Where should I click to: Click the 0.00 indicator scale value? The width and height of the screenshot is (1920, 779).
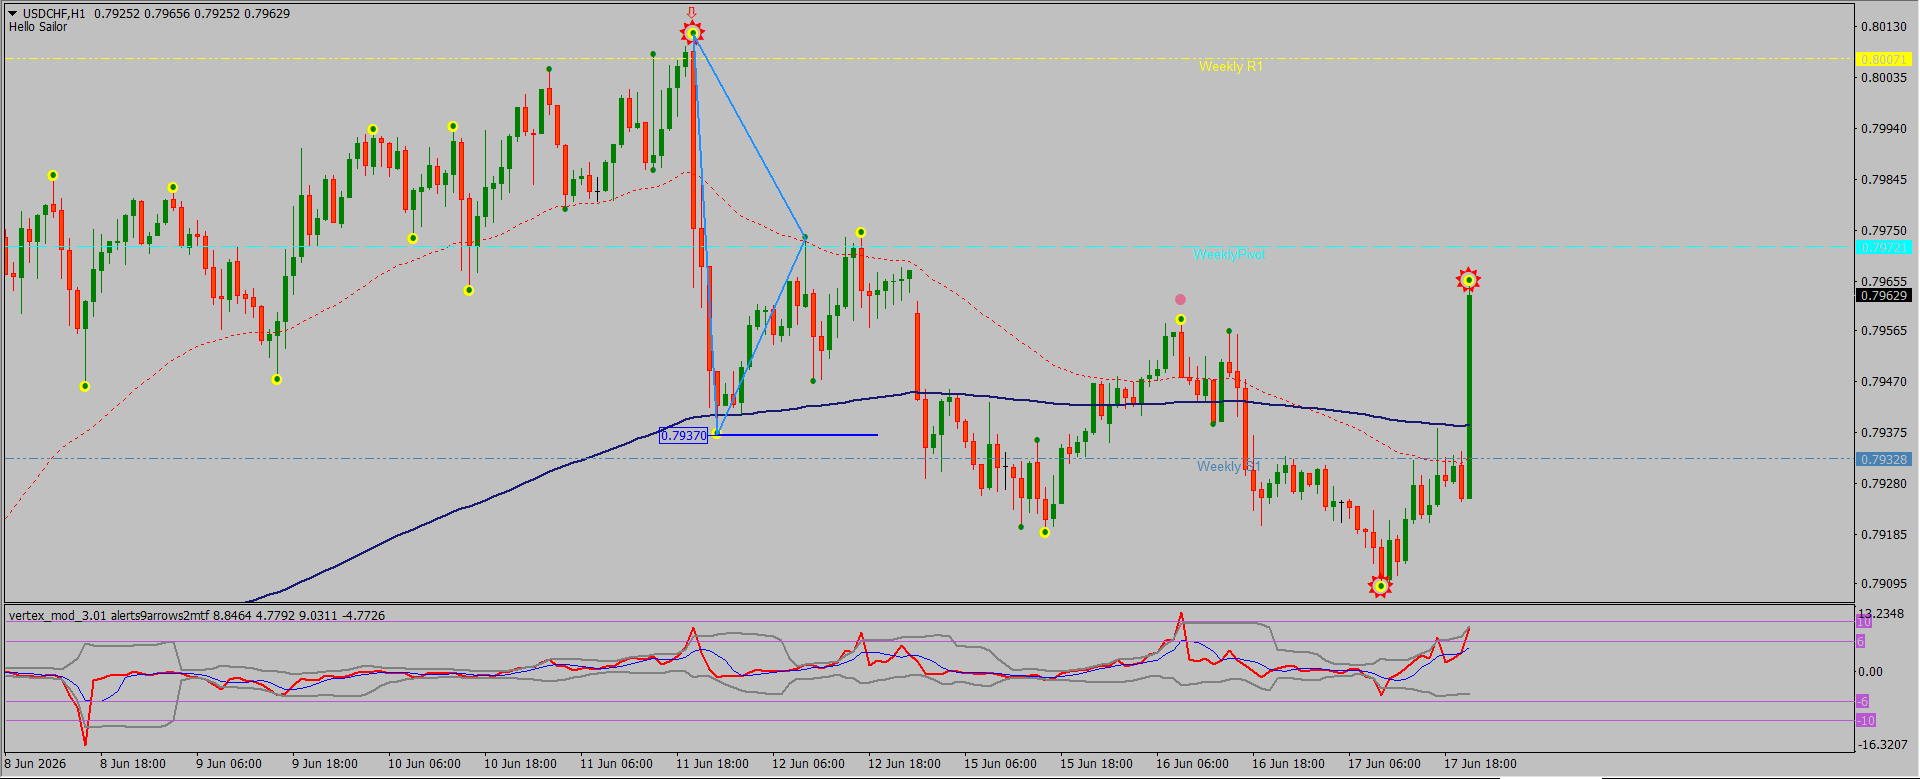(1871, 671)
